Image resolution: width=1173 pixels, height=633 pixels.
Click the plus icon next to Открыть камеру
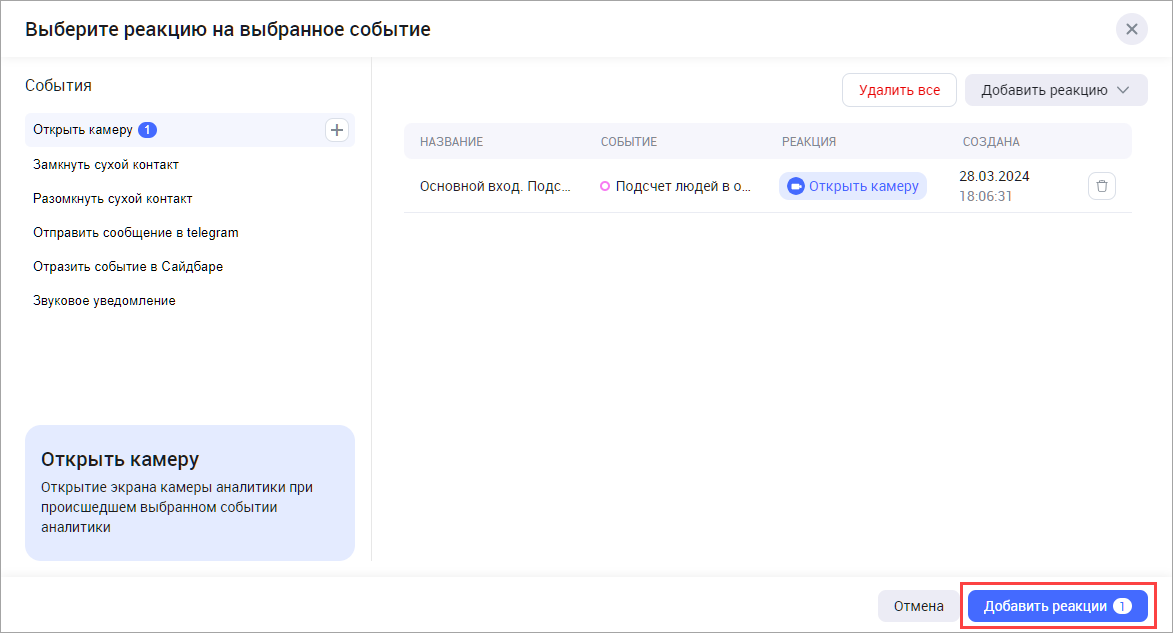click(337, 130)
